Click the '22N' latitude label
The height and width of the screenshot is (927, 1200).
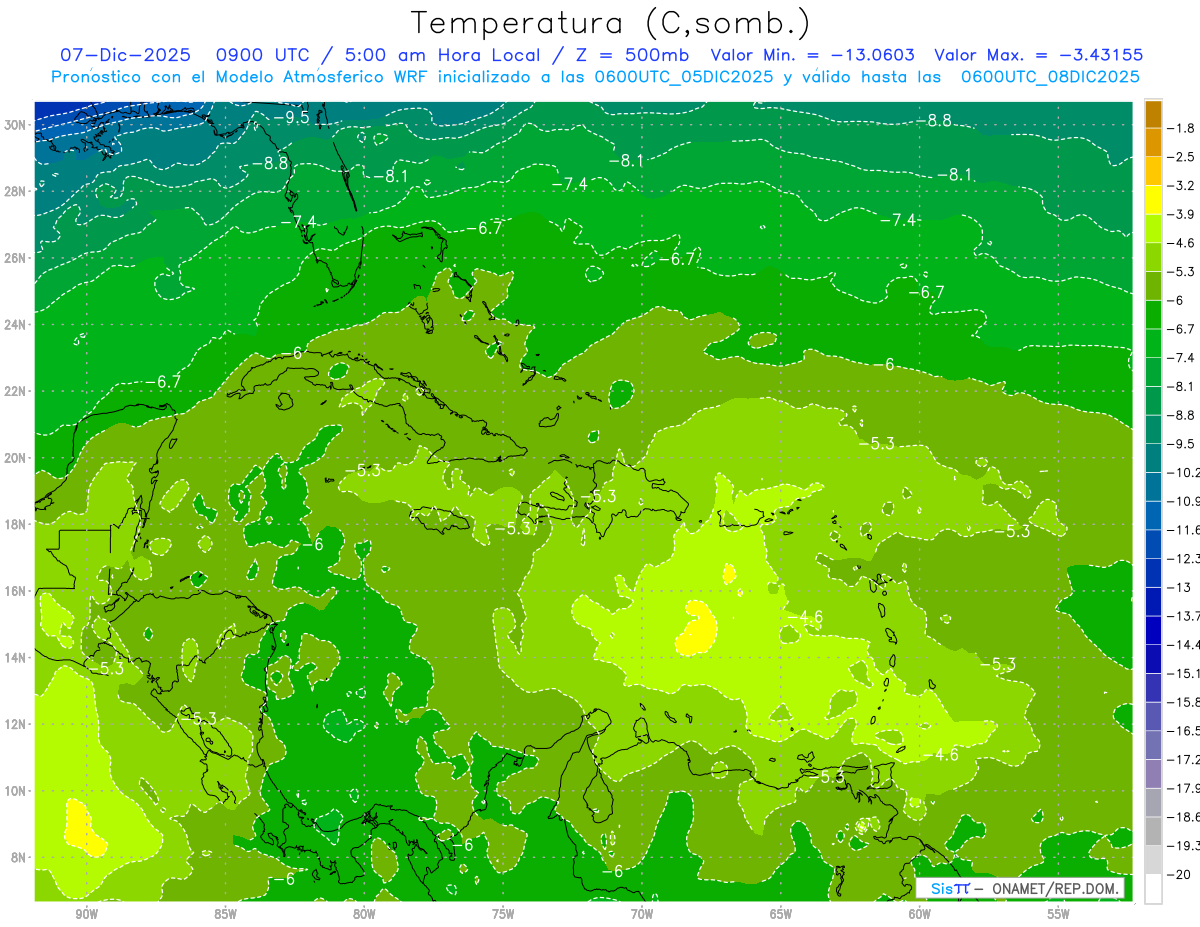15,391
